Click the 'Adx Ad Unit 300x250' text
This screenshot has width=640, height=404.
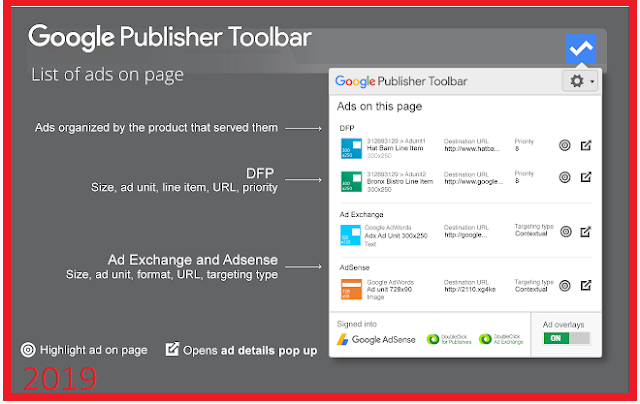point(396,235)
